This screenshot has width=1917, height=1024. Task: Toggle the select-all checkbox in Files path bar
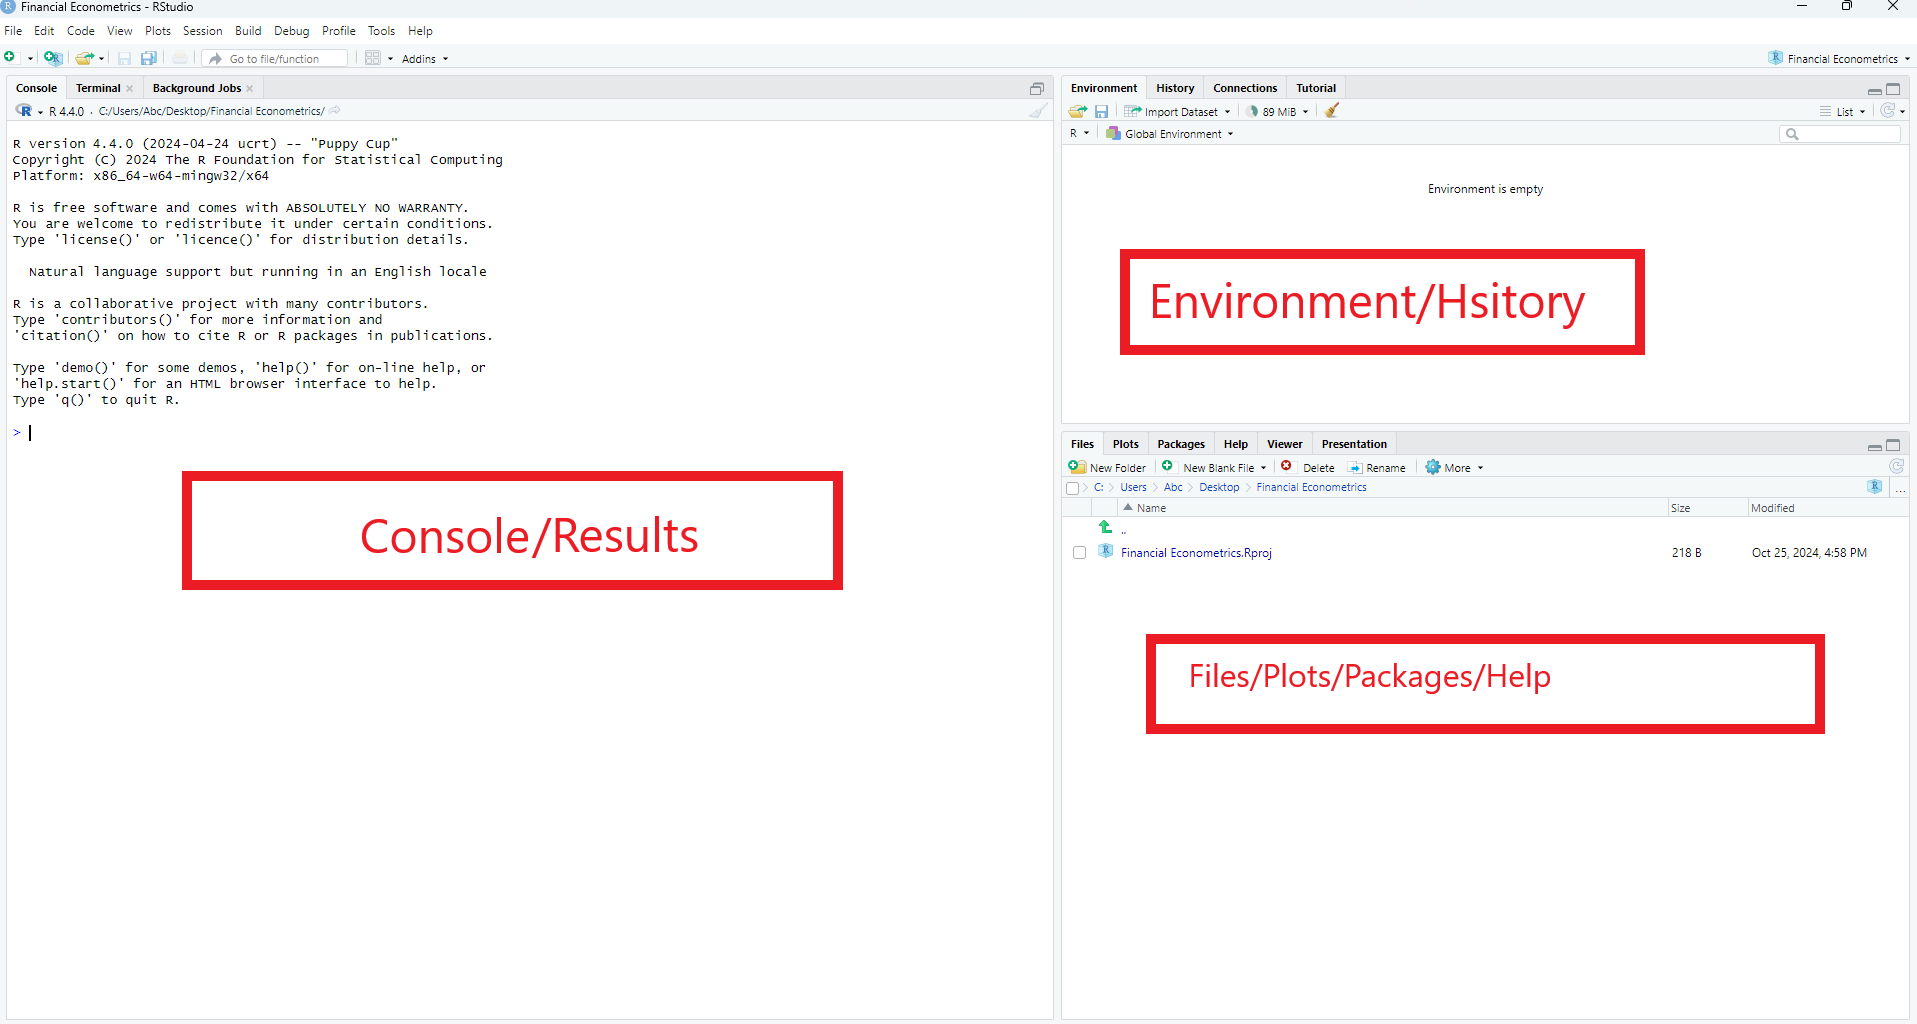pyautogui.click(x=1073, y=488)
